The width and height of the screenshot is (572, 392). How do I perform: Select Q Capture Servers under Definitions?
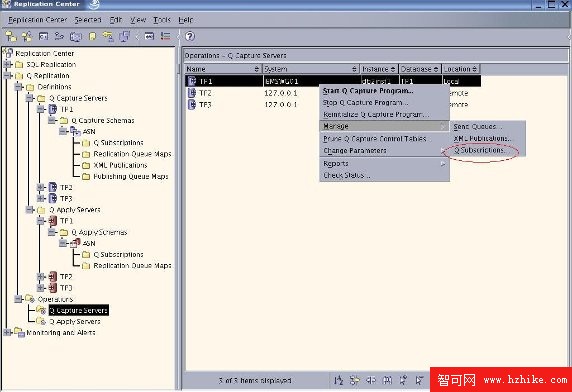78,98
